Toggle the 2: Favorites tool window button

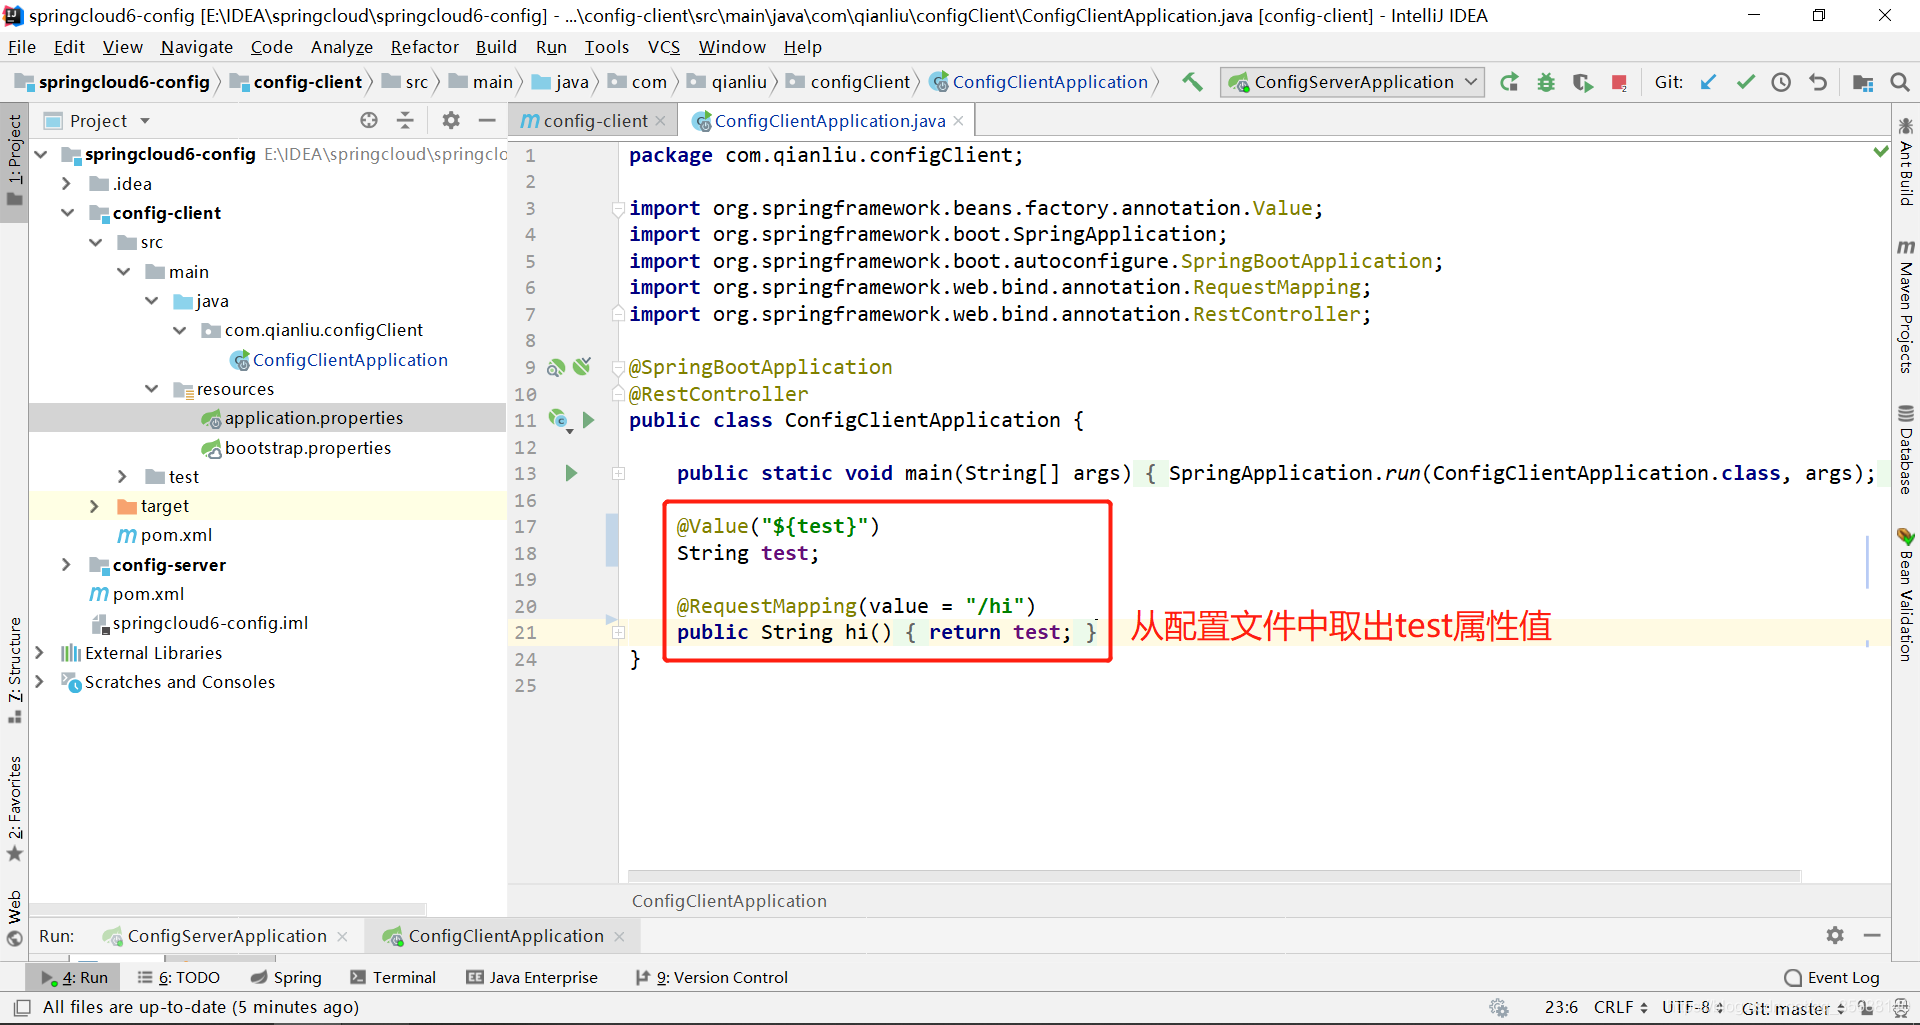coord(14,808)
